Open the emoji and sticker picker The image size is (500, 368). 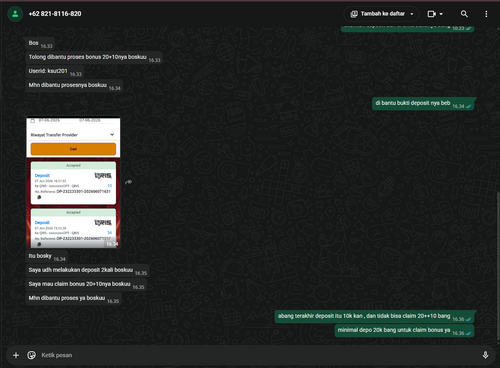point(32,355)
